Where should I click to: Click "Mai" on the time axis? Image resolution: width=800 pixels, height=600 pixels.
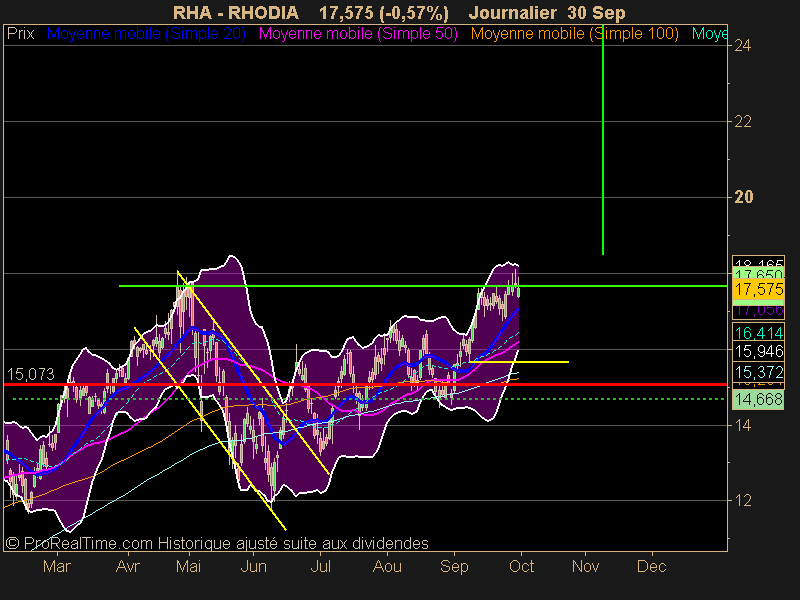pyautogui.click(x=189, y=566)
